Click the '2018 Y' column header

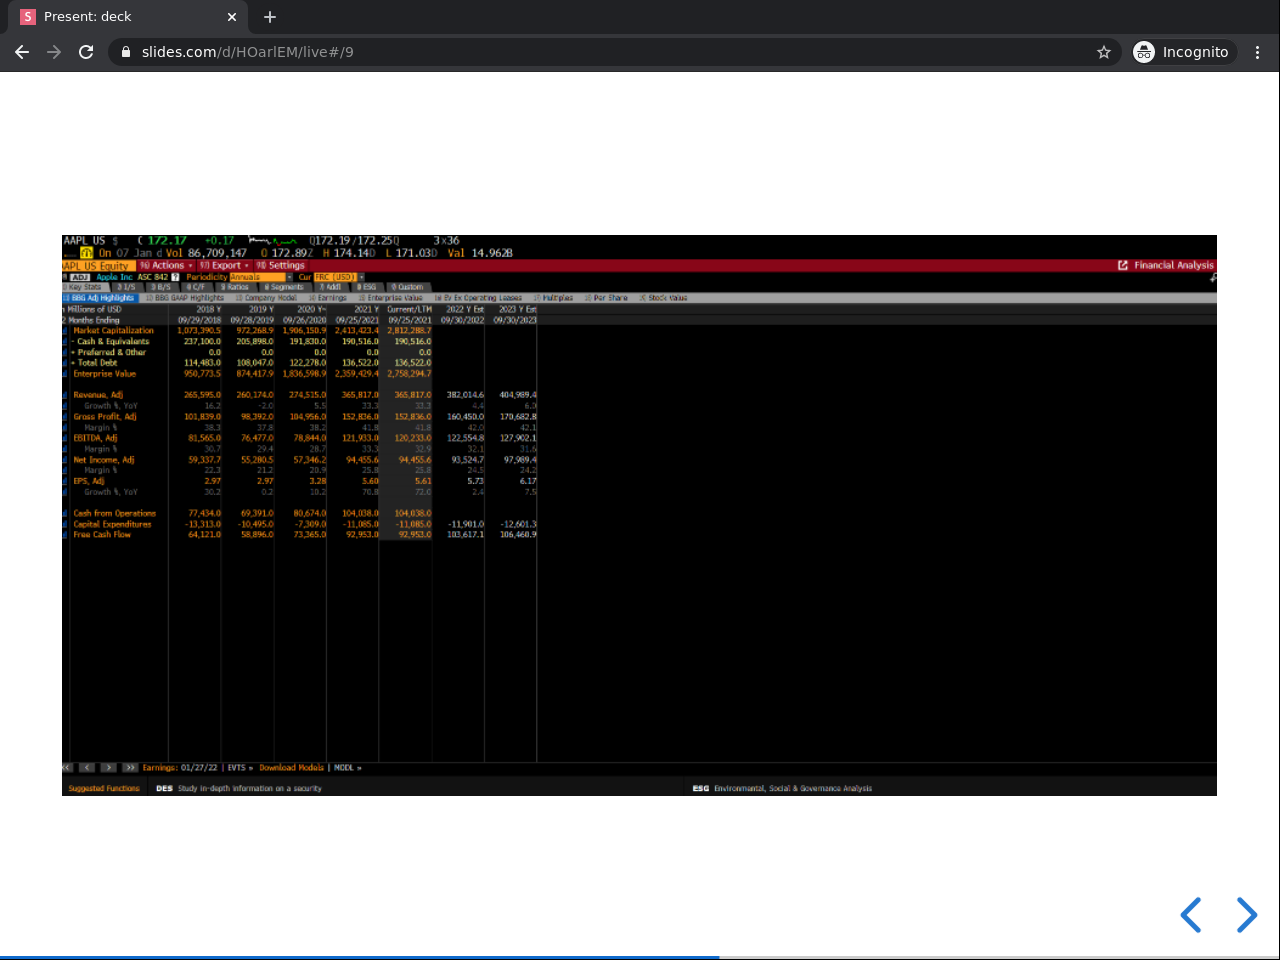point(209,309)
